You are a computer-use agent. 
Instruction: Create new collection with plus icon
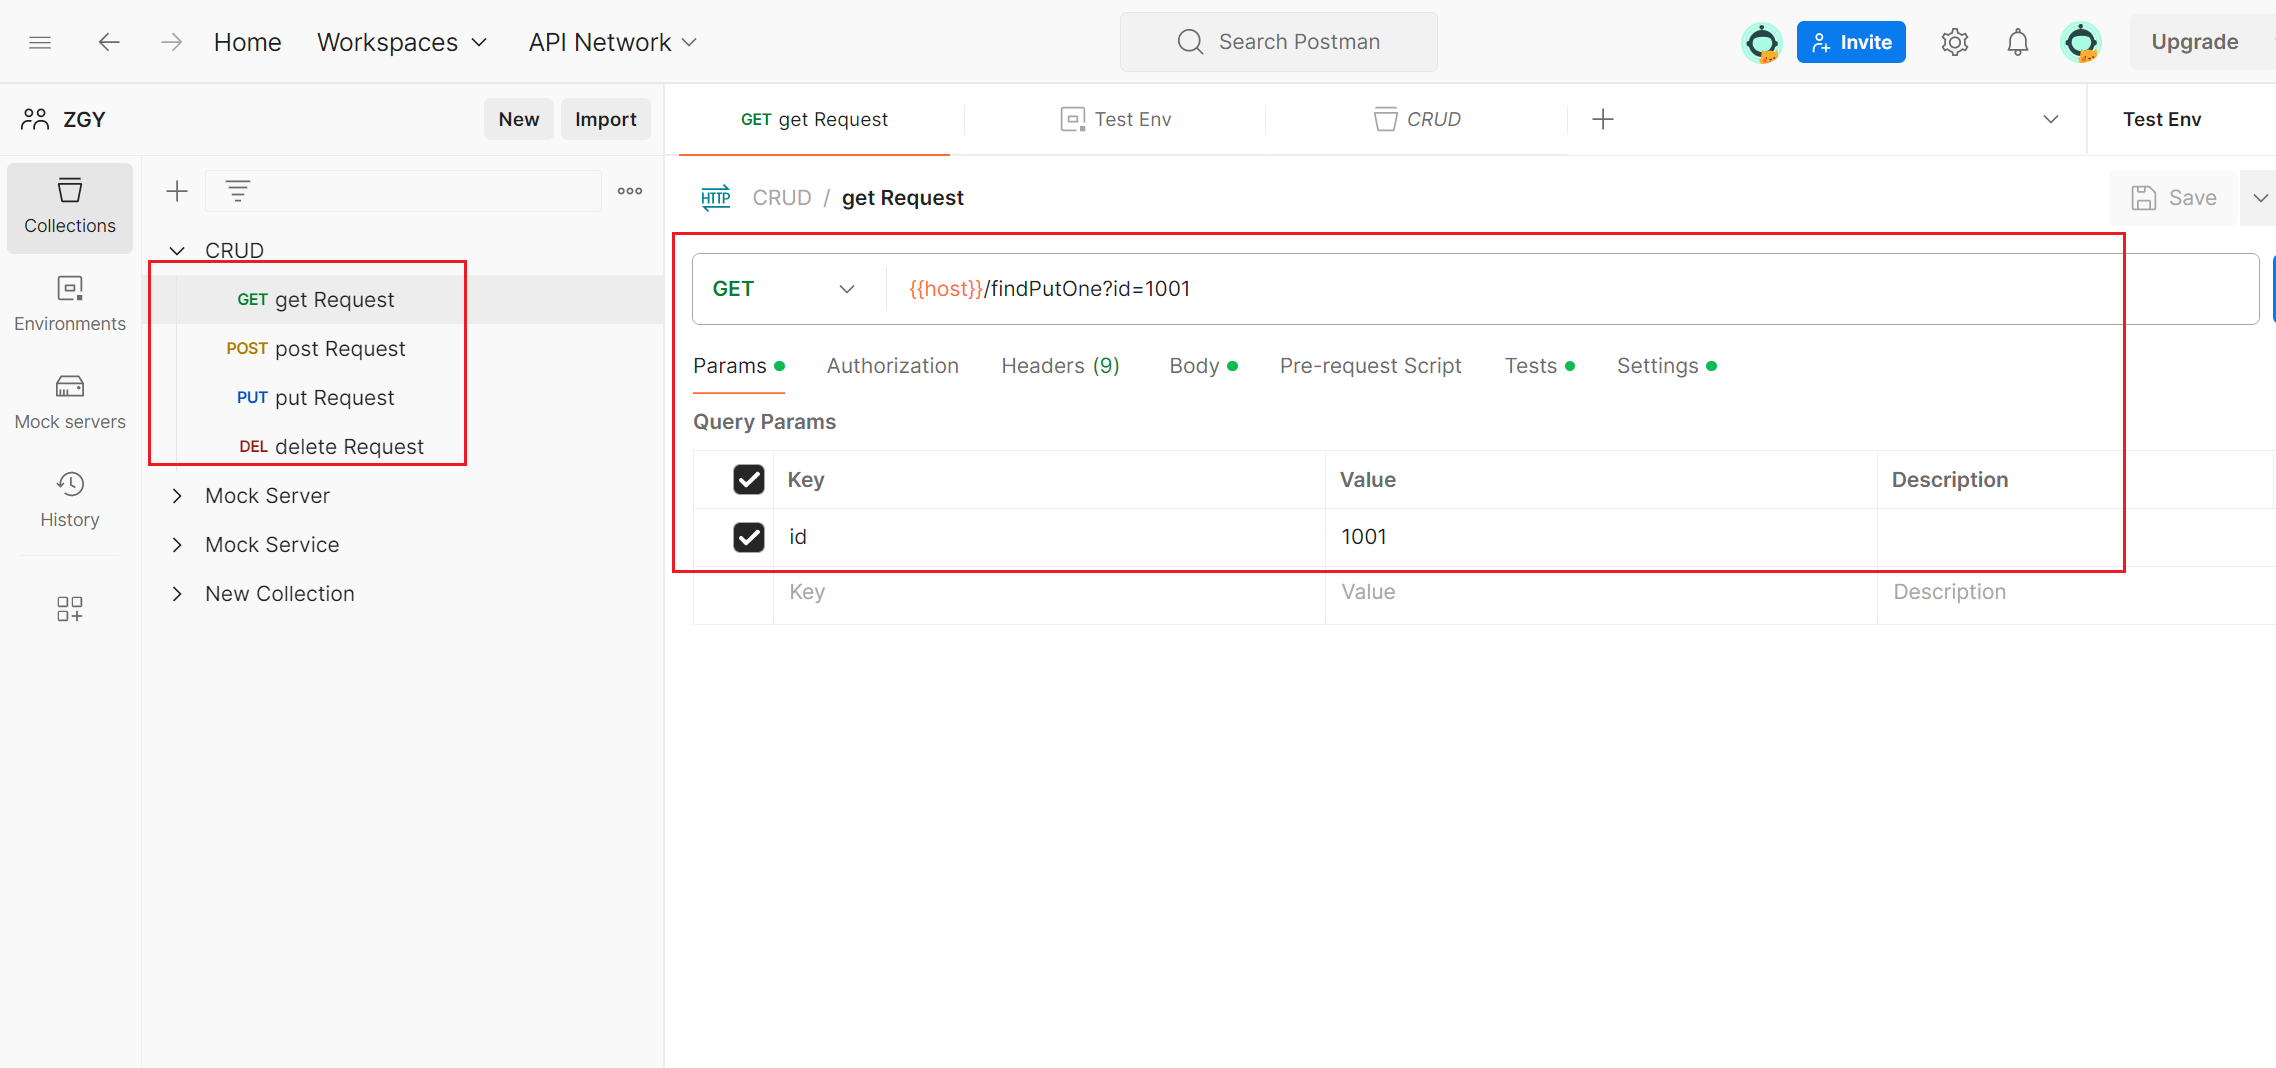pos(177,191)
